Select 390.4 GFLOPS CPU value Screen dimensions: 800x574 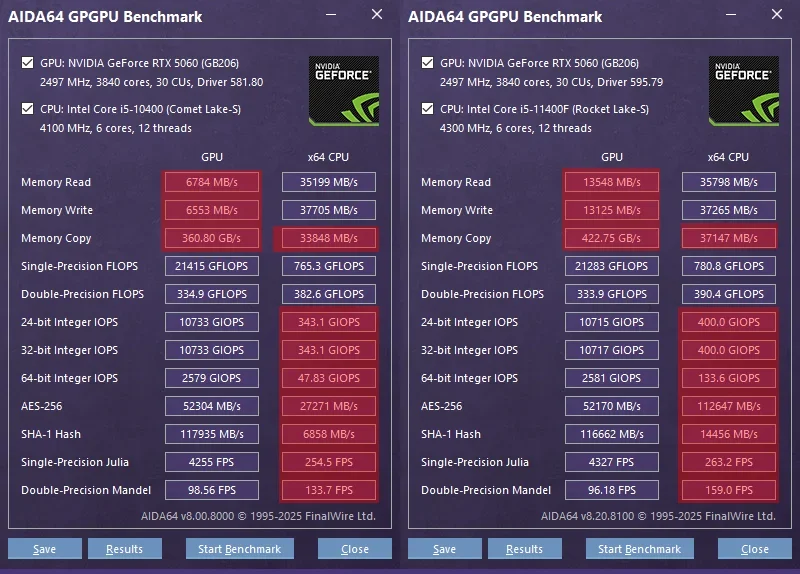tap(729, 294)
